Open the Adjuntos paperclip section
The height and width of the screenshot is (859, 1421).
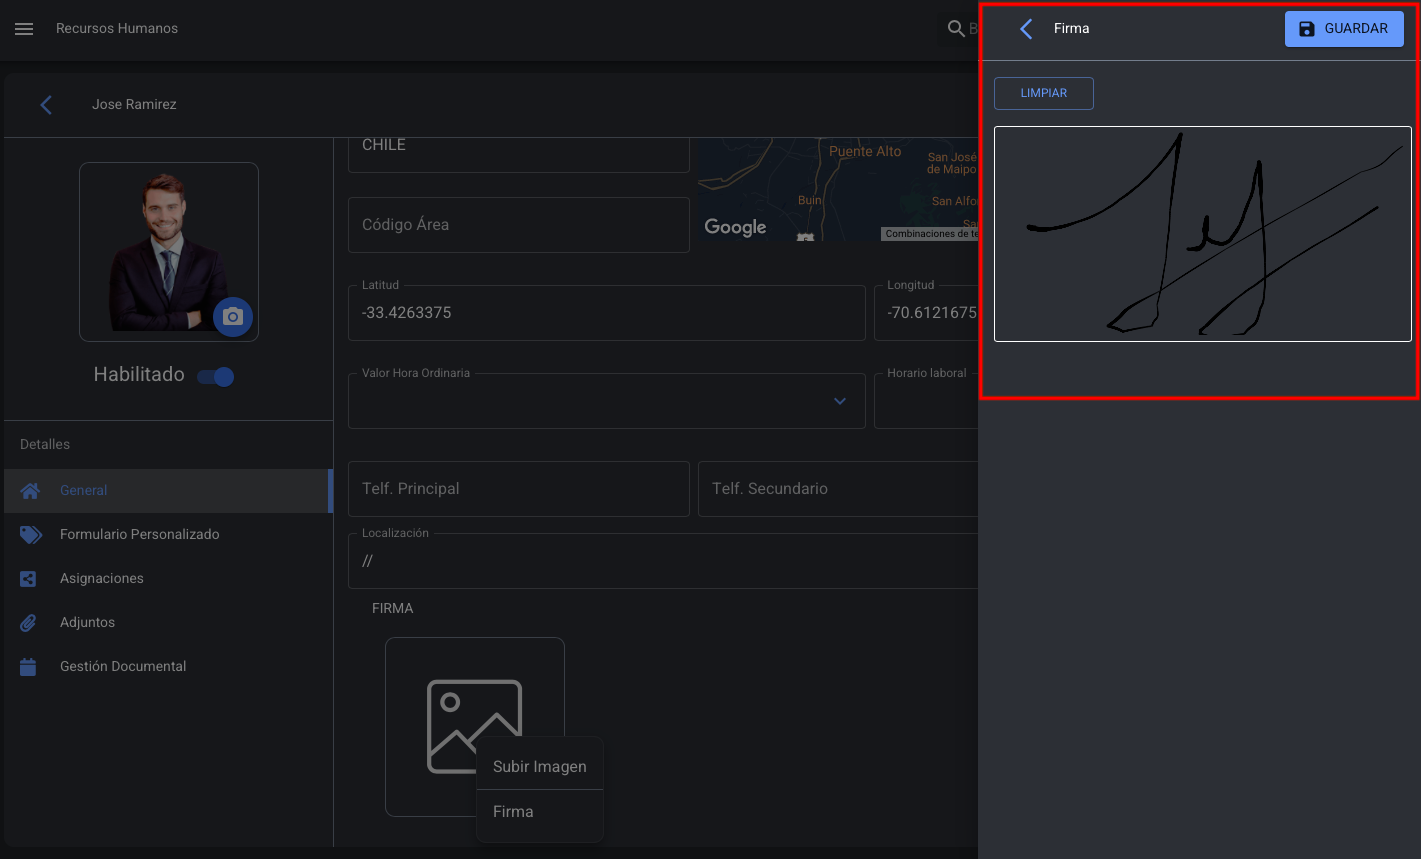pyautogui.click(x=29, y=623)
